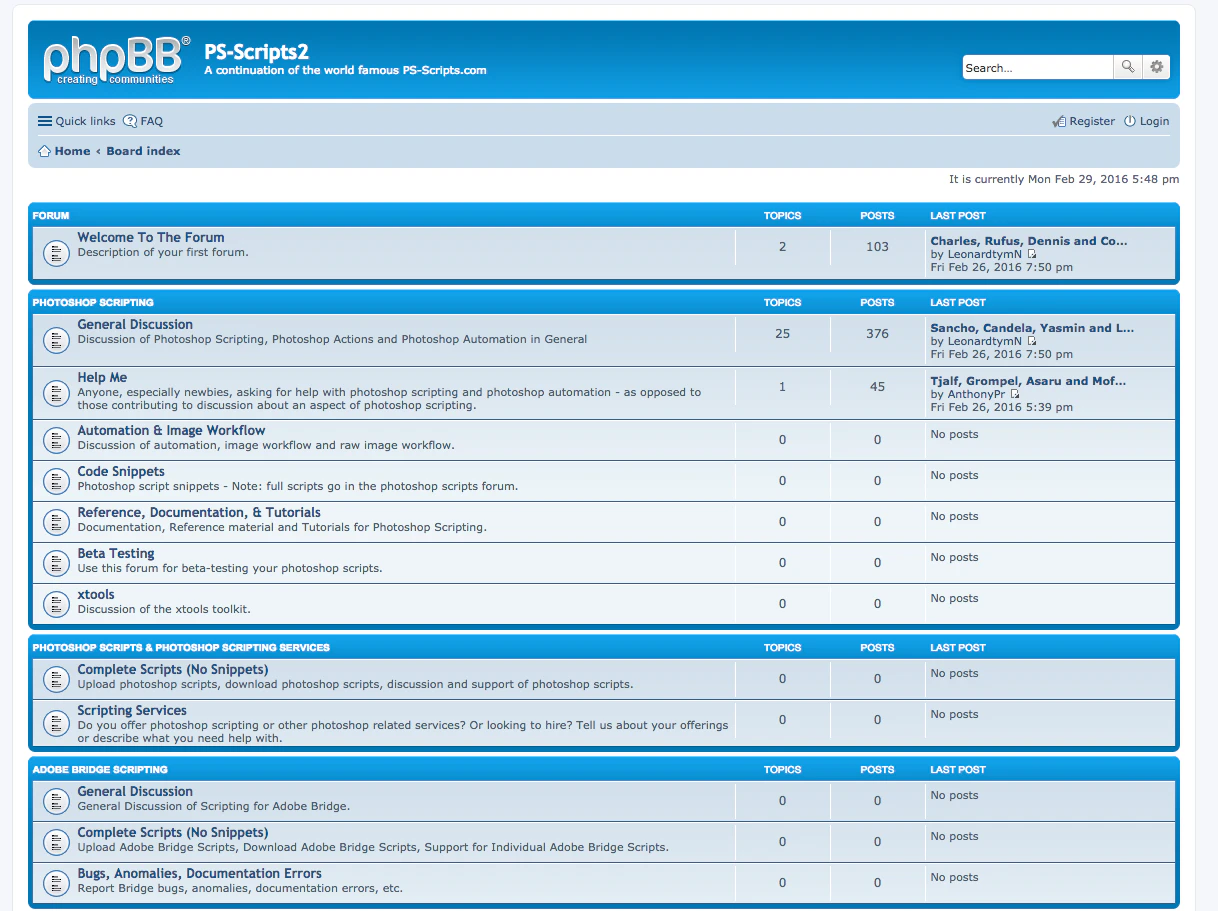Open last post Tjalf, Grompel, Asaru and Mof…
Image resolution: width=1218 pixels, height=911 pixels.
1028,381
